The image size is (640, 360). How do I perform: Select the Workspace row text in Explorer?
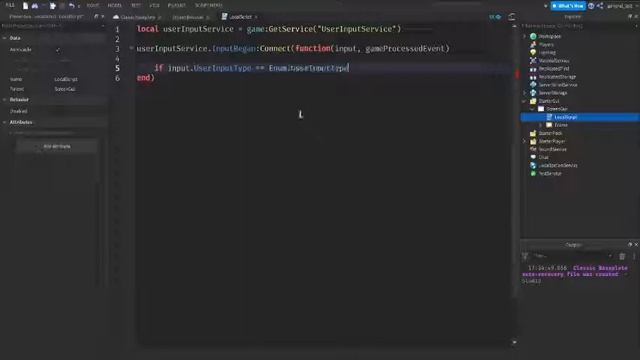pos(550,36)
